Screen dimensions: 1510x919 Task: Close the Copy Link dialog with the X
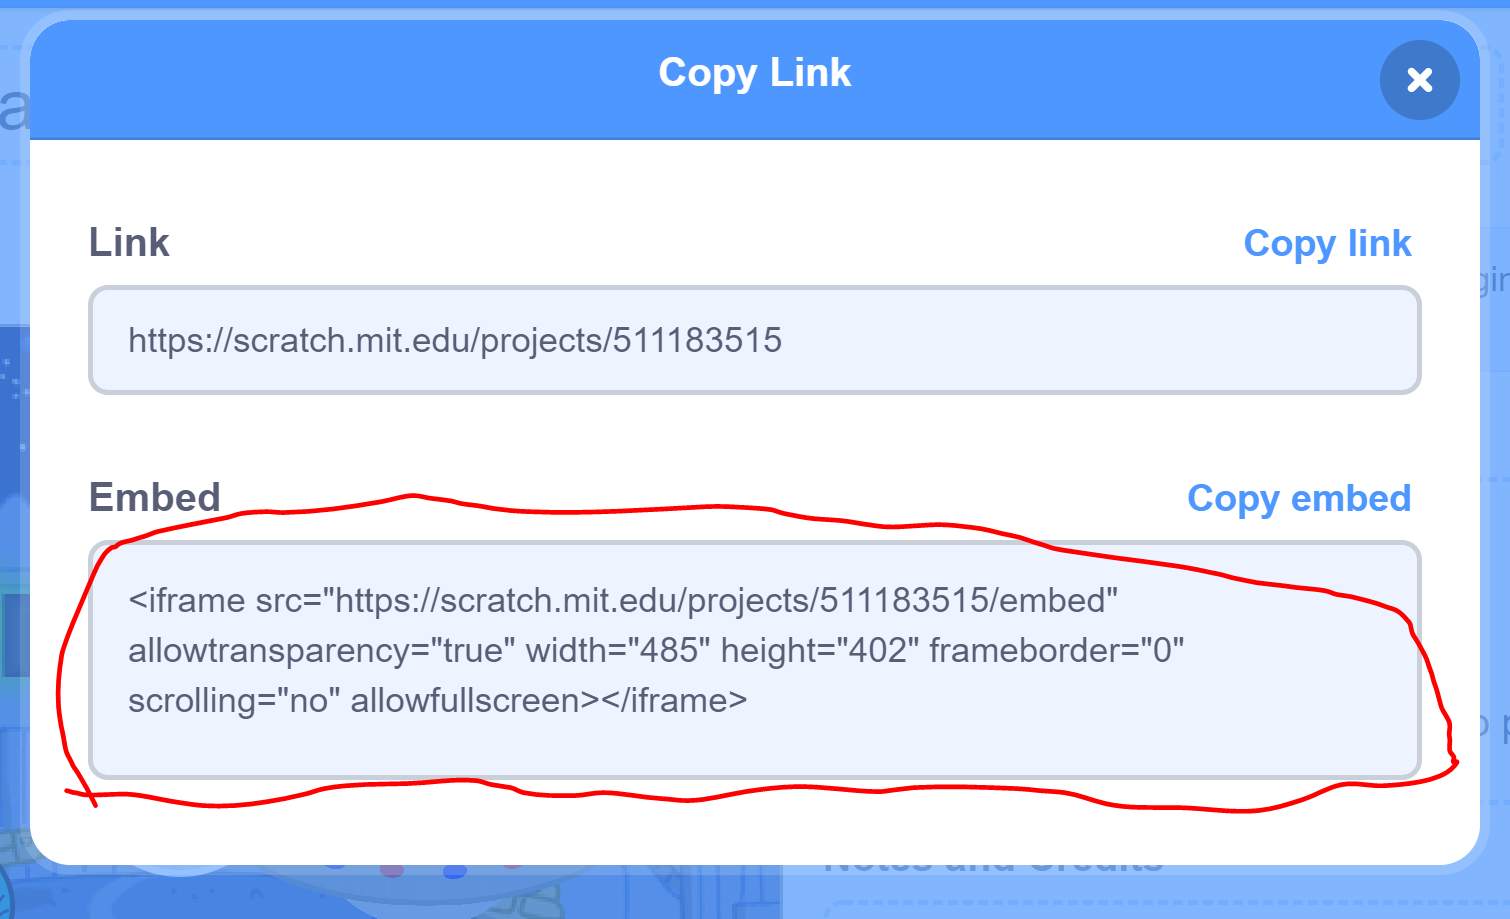(1419, 80)
